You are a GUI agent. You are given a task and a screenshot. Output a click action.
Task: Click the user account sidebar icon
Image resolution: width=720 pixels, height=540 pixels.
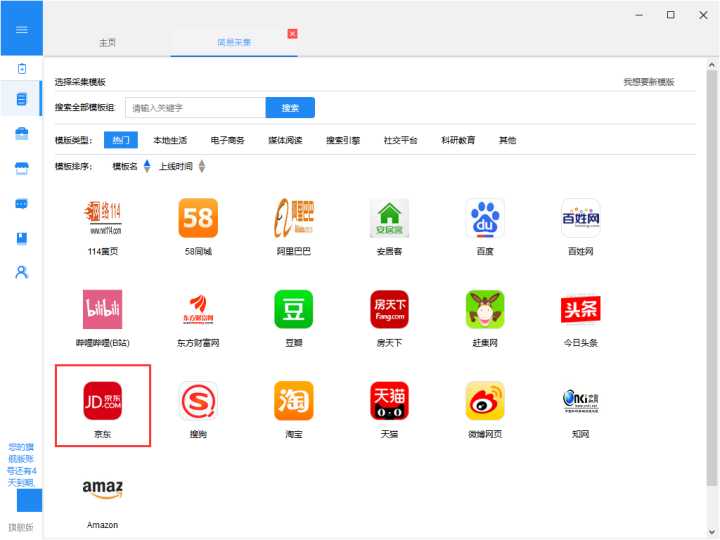[21, 271]
